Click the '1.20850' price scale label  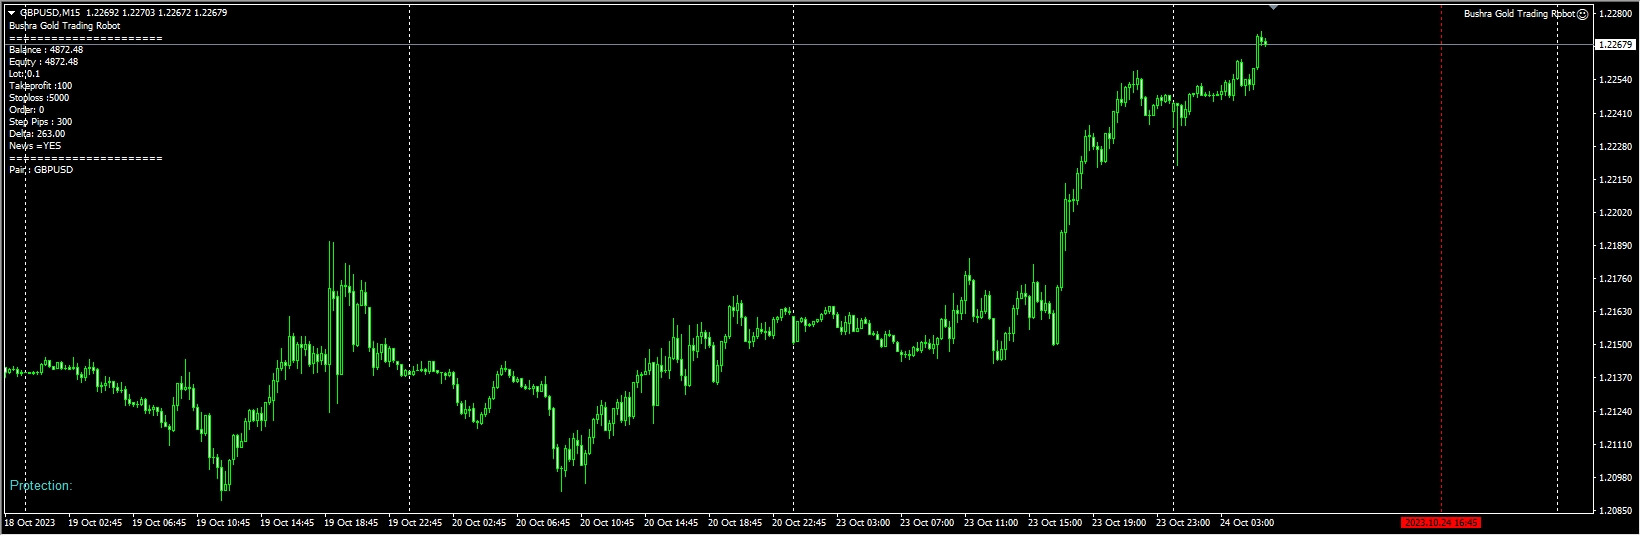pos(1615,510)
